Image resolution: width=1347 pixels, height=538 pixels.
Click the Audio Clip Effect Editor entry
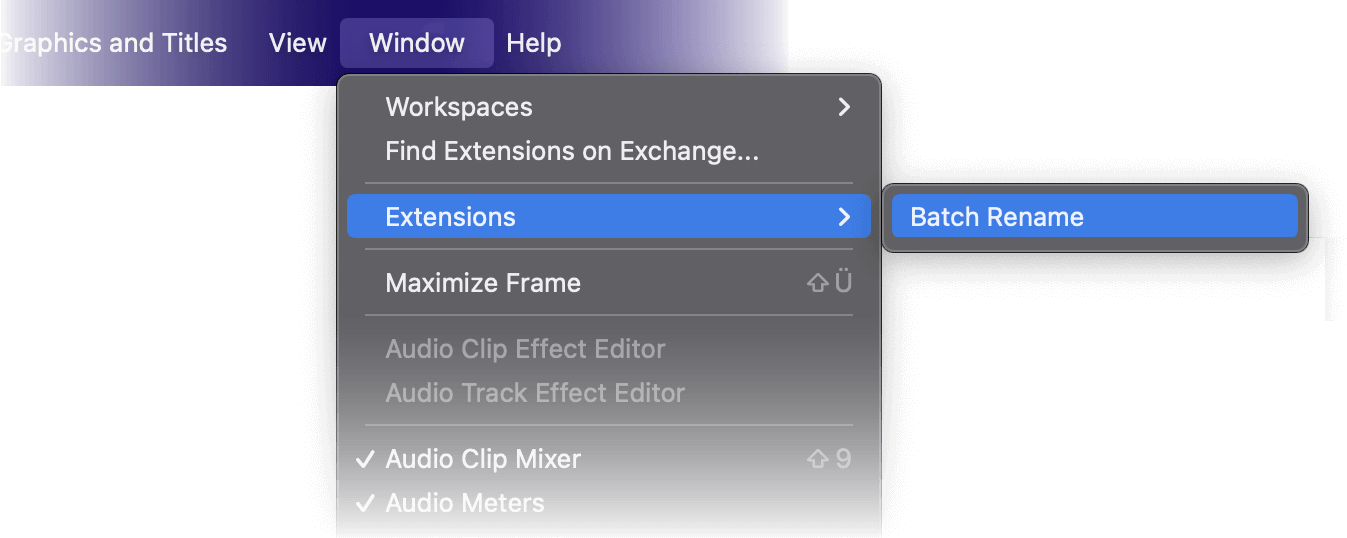tap(525, 349)
